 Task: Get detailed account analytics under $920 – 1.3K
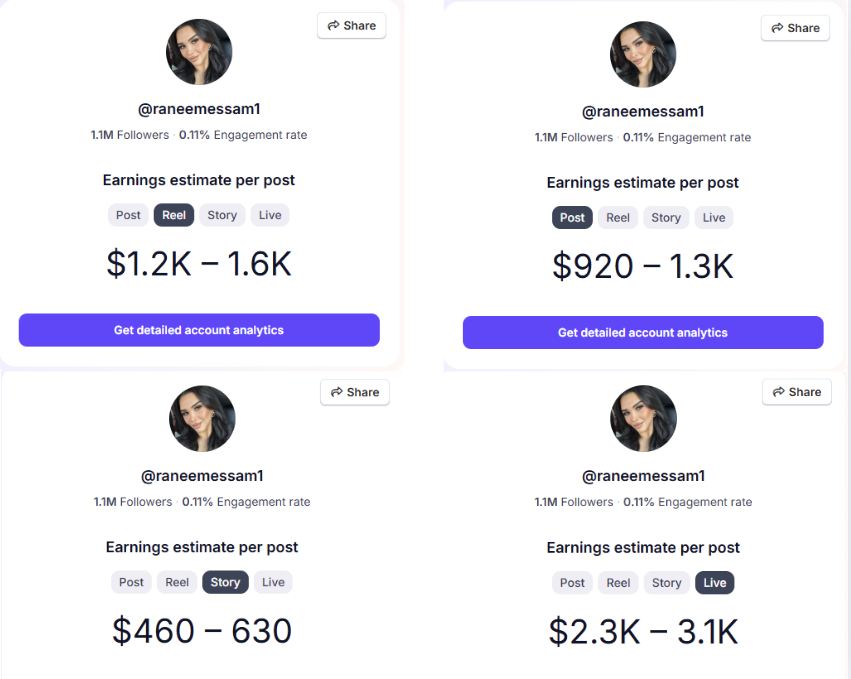pos(643,332)
